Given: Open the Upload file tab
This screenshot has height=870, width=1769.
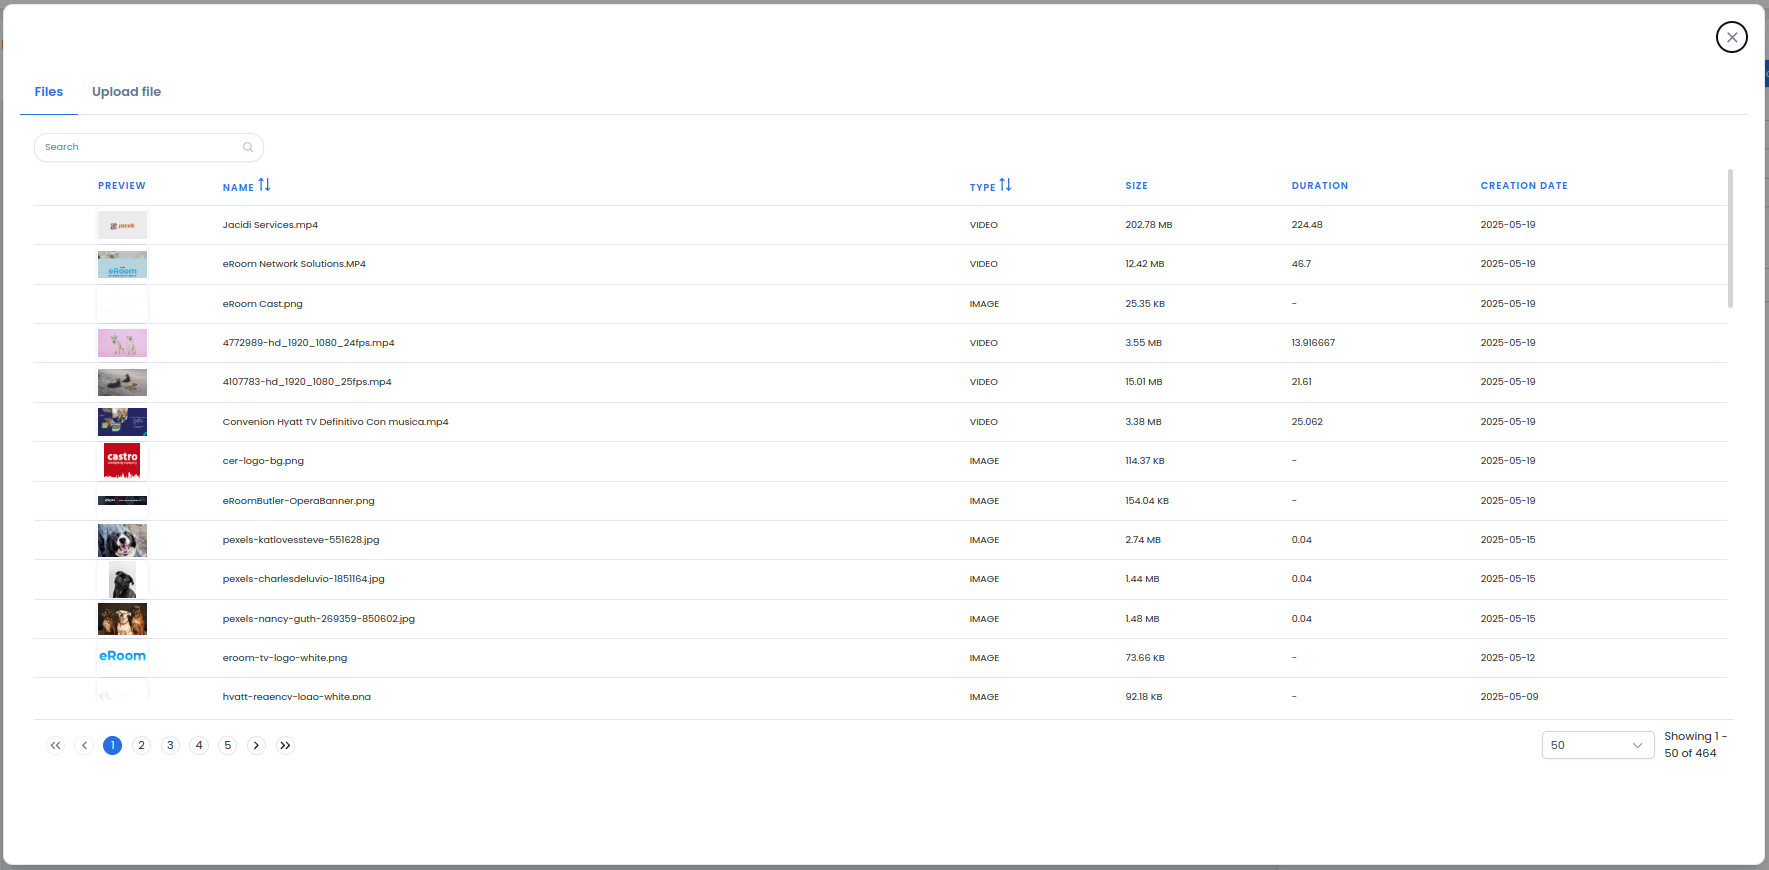Looking at the screenshot, I should tap(126, 92).
